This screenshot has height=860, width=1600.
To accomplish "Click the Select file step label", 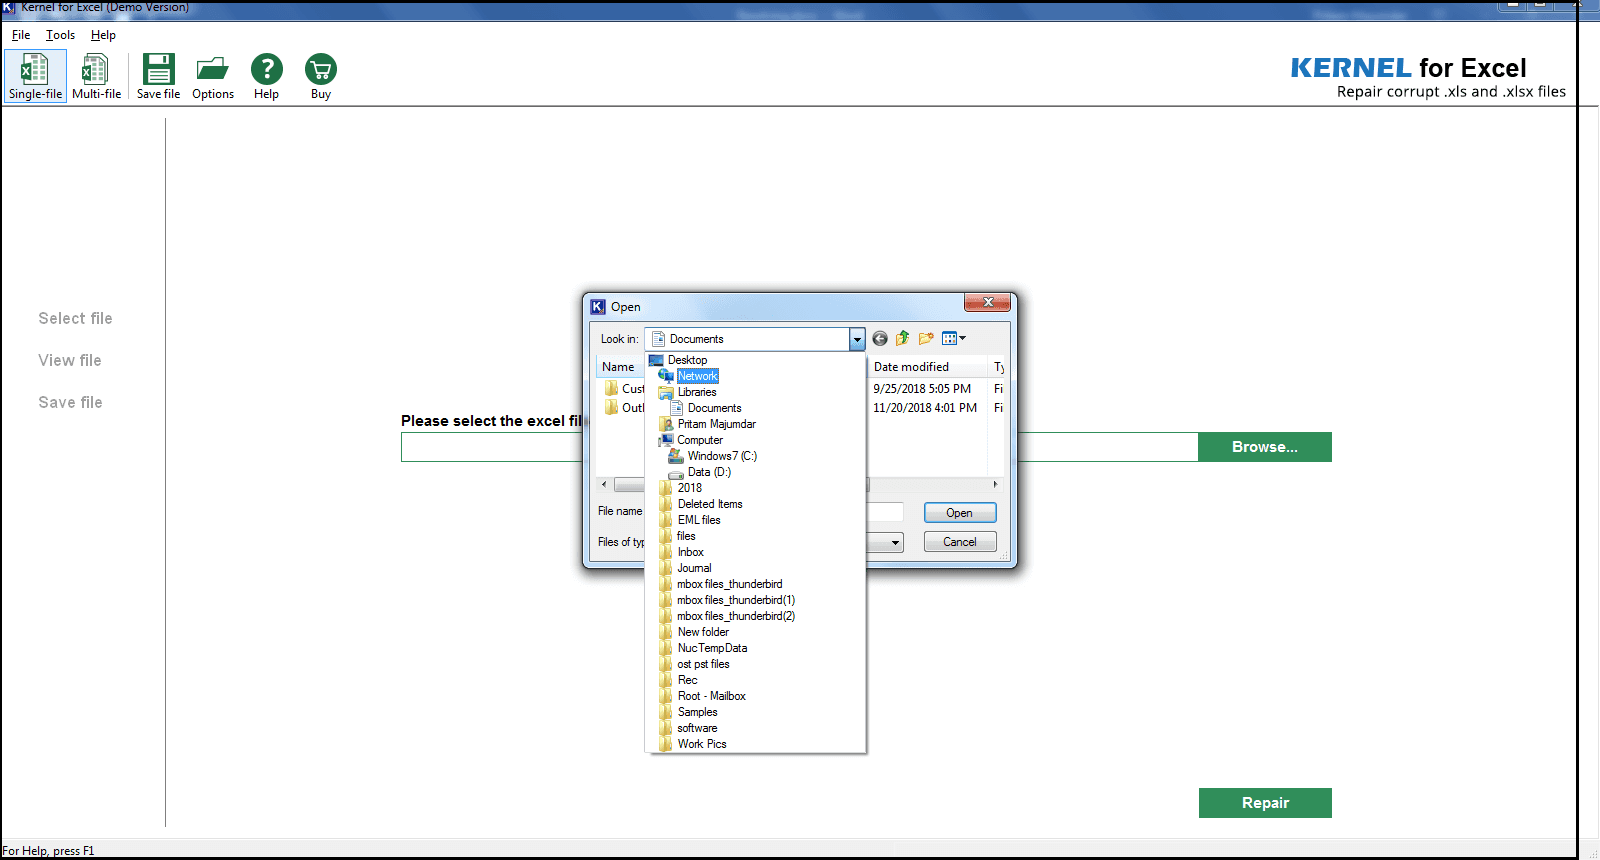I will click(x=75, y=318).
